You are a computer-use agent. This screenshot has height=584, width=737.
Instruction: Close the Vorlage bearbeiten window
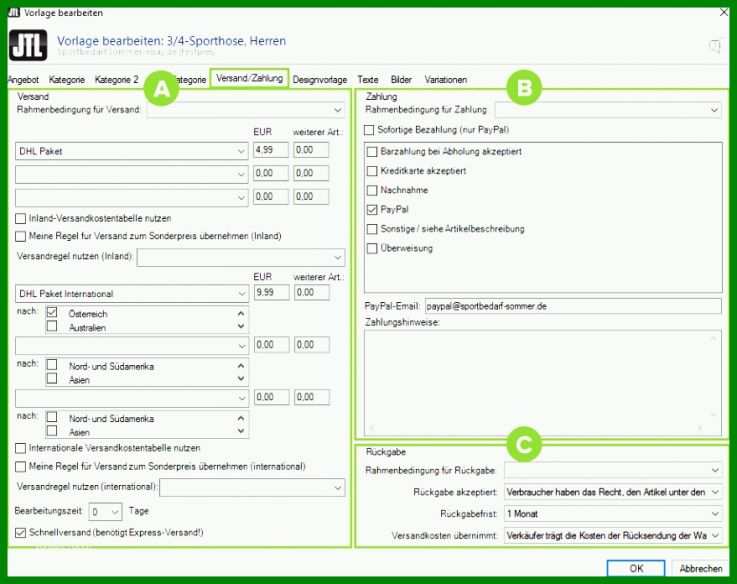[724, 13]
